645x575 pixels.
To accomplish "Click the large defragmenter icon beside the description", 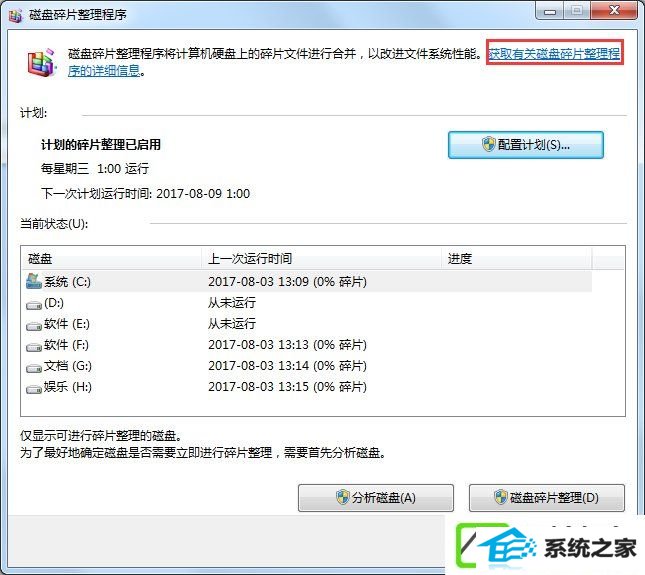I will pyautogui.click(x=40, y=63).
